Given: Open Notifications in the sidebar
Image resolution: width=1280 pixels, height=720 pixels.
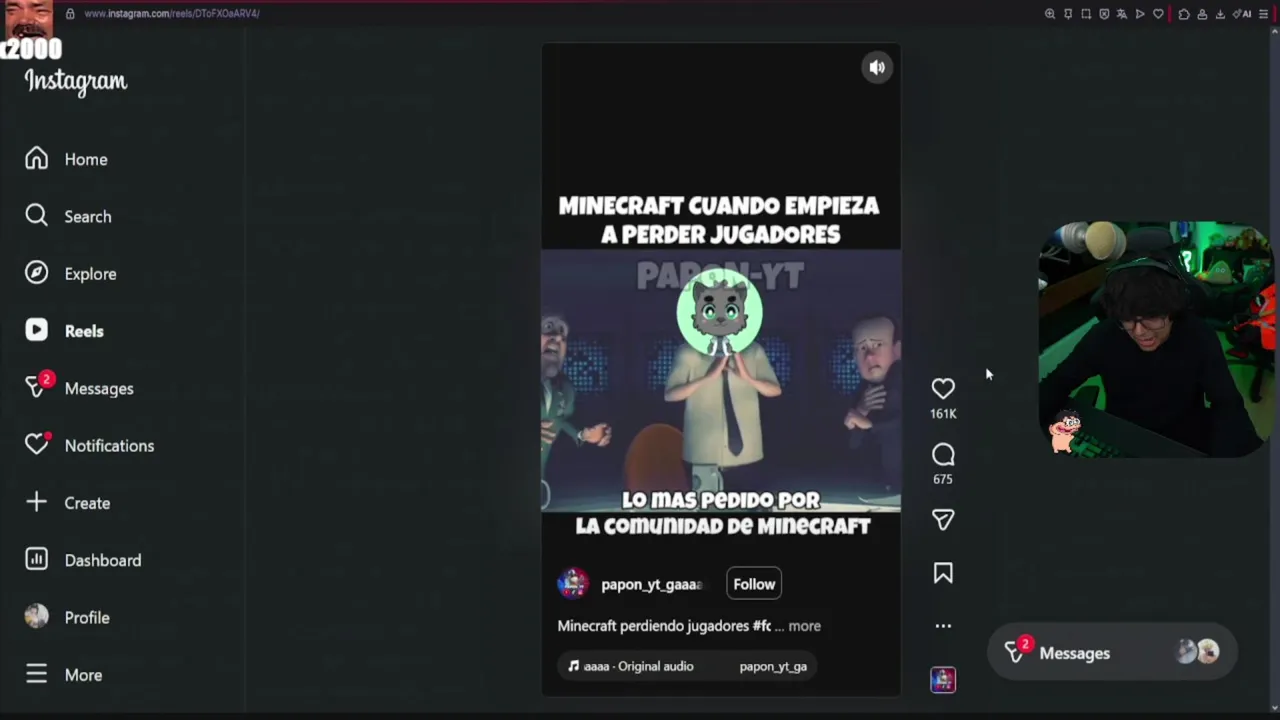Looking at the screenshot, I should pos(89,445).
